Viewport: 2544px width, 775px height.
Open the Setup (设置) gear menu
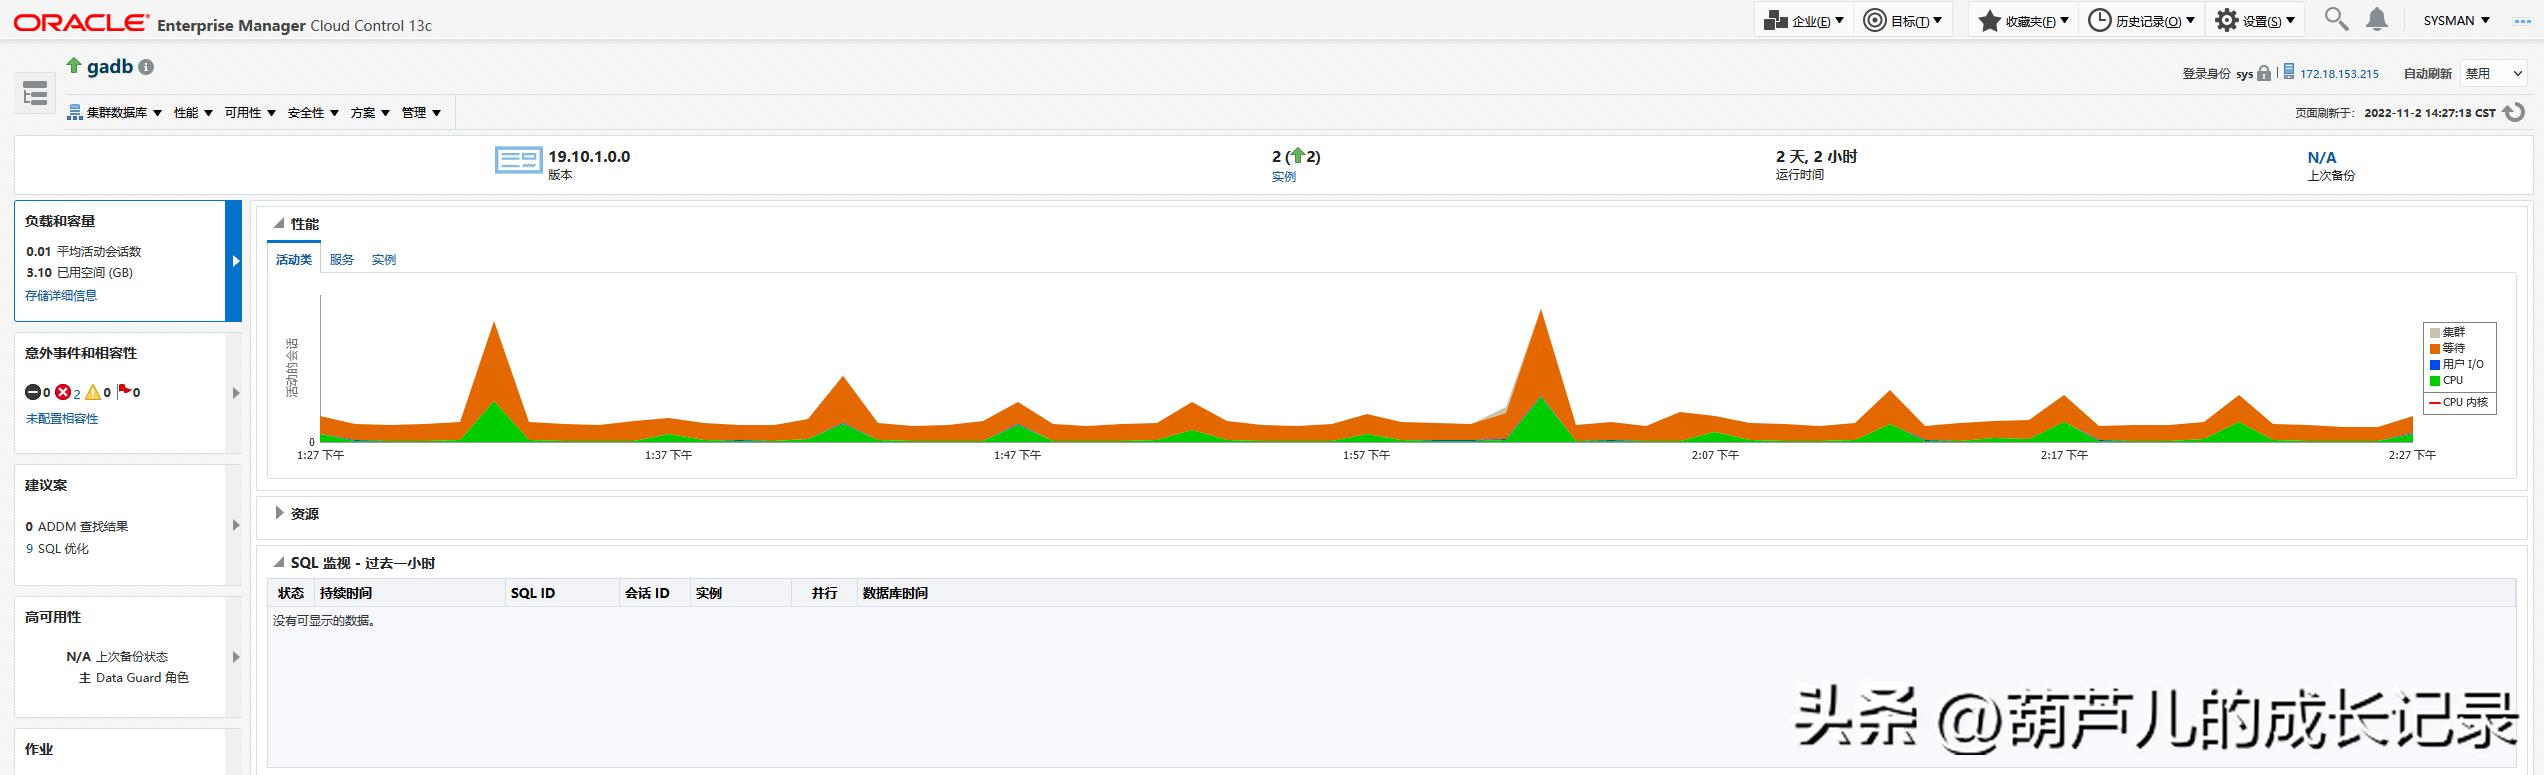(2254, 20)
